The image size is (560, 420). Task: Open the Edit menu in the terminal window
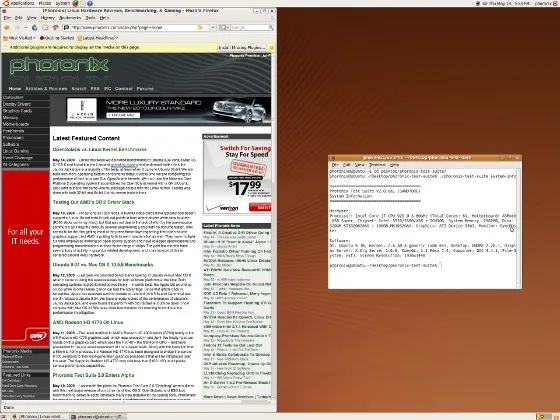(346, 165)
